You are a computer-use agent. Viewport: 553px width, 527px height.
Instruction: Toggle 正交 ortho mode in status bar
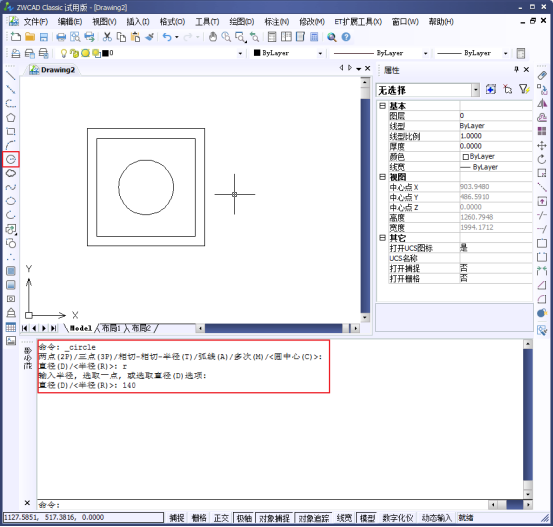tap(221, 518)
